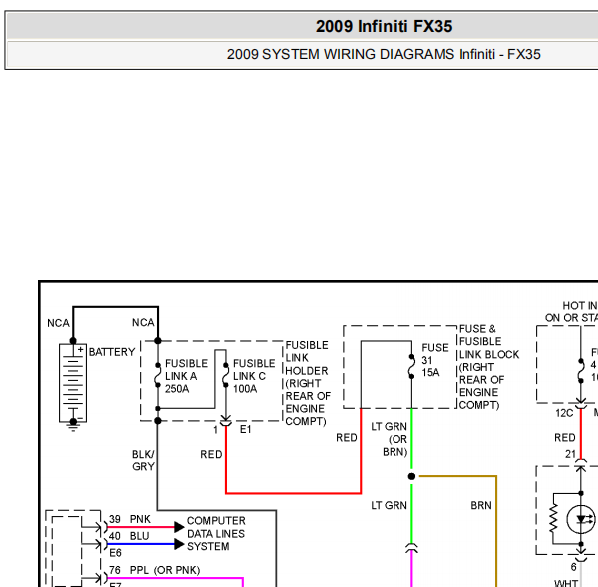Click the 'RED' label between 12C and 21

pos(564,437)
